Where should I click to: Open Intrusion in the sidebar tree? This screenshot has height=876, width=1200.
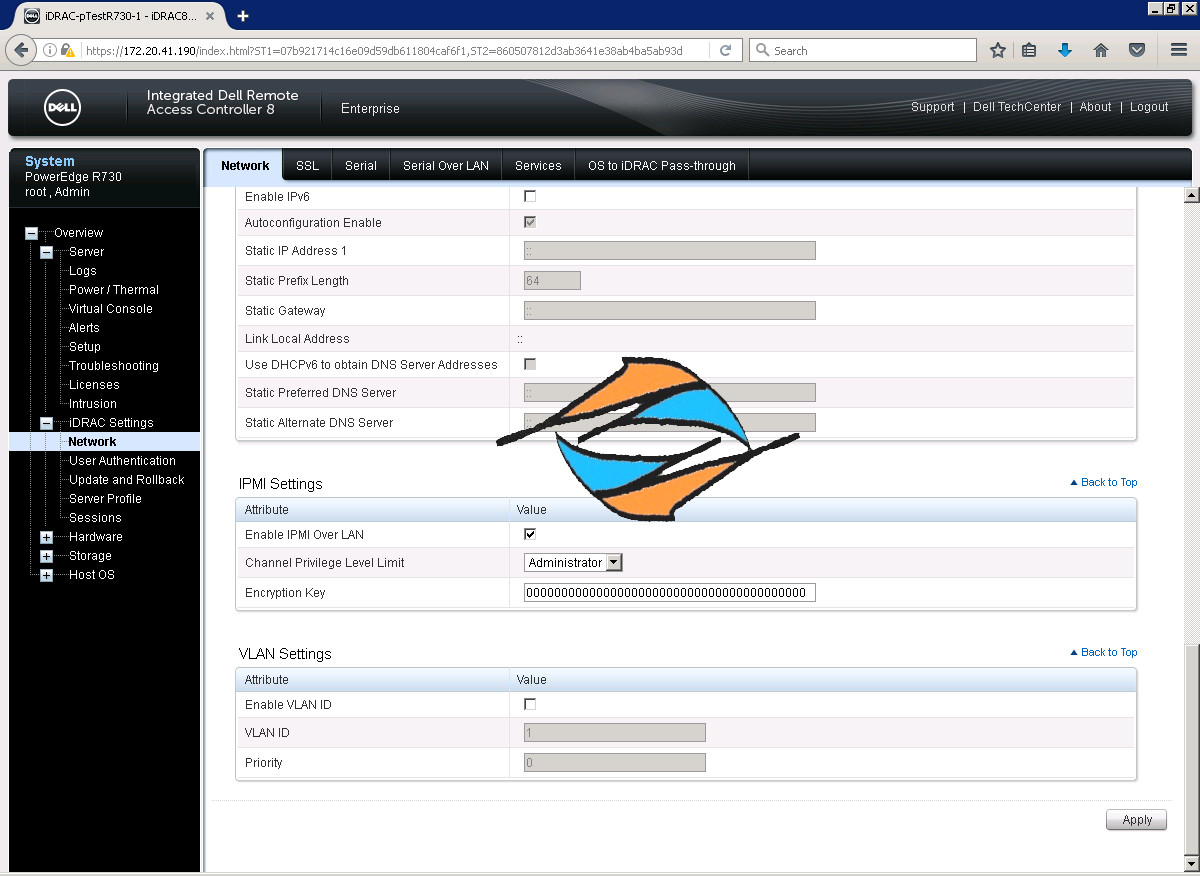coord(93,404)
